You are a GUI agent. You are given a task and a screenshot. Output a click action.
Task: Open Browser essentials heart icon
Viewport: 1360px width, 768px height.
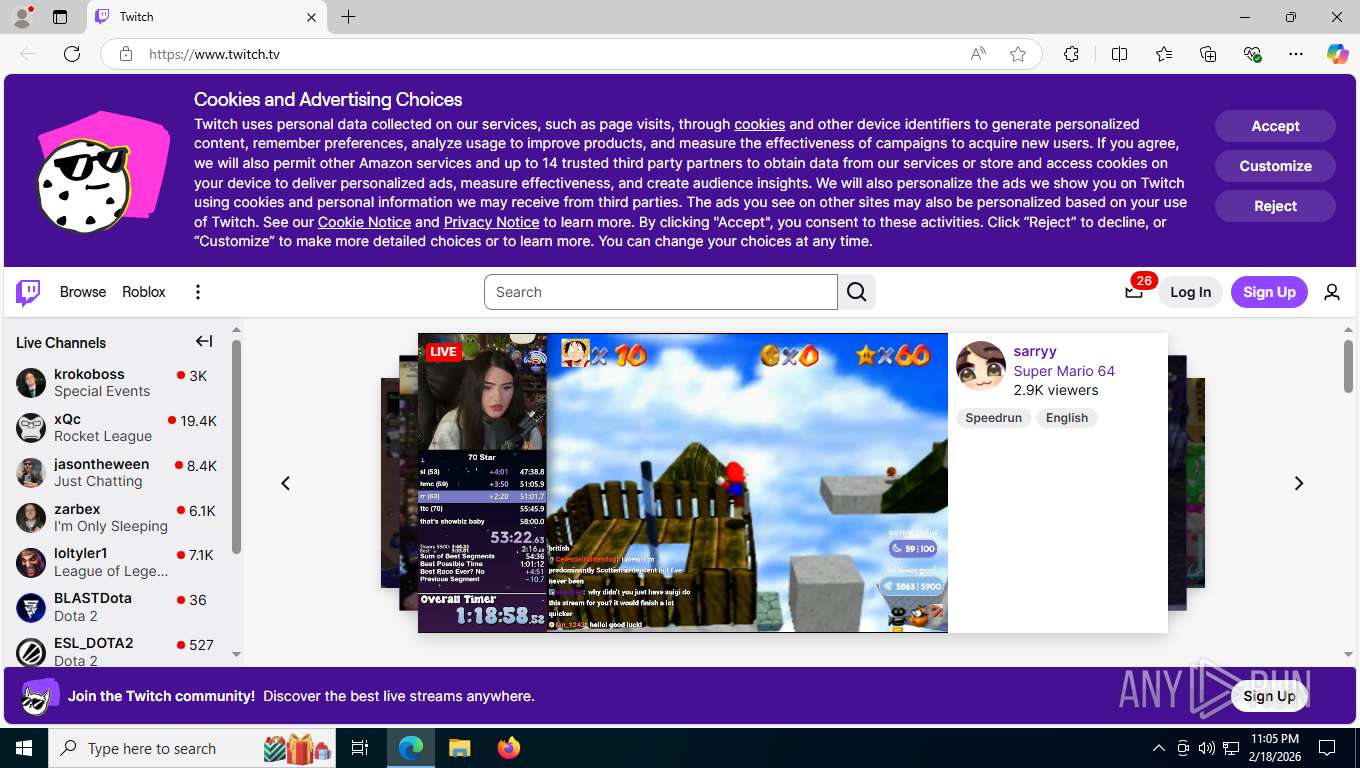coord(1252,54)
